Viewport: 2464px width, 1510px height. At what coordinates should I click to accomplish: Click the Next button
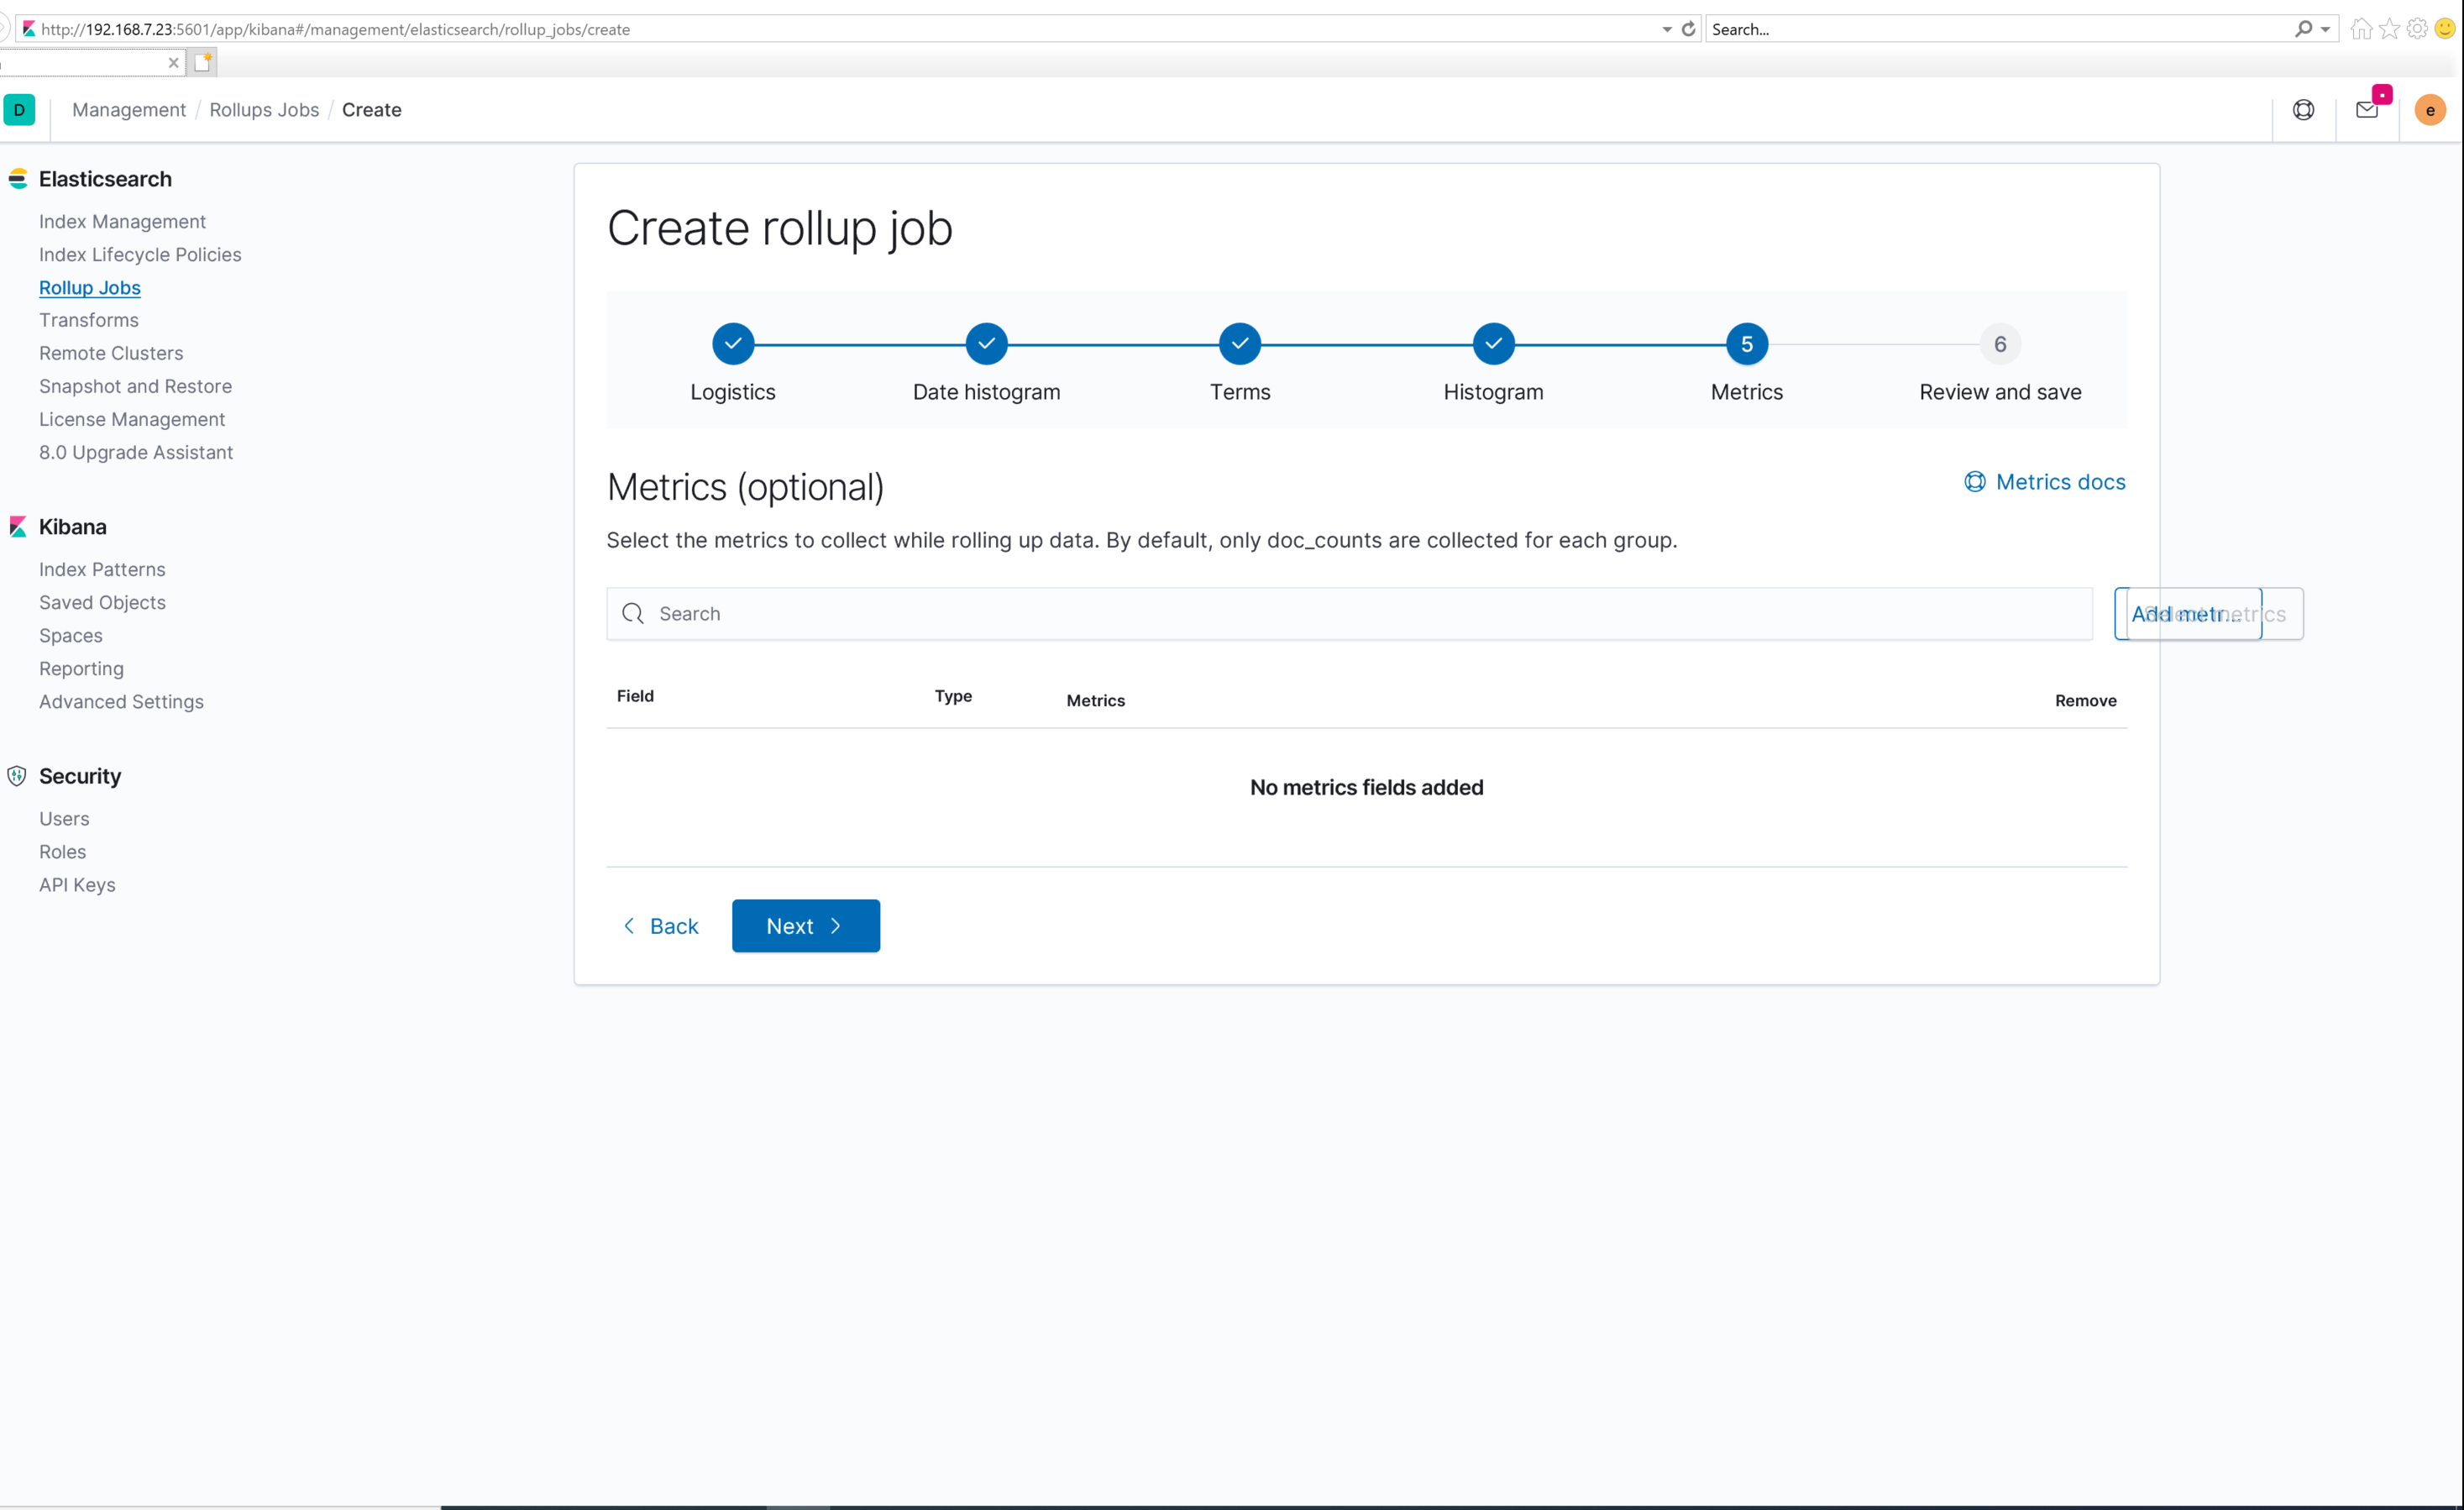click(806, 926)
